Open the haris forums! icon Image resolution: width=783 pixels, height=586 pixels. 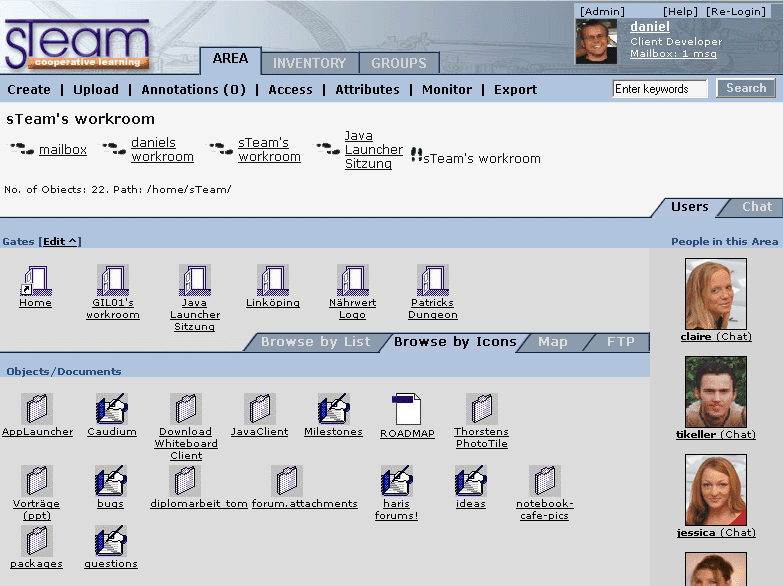pos(396,481)
